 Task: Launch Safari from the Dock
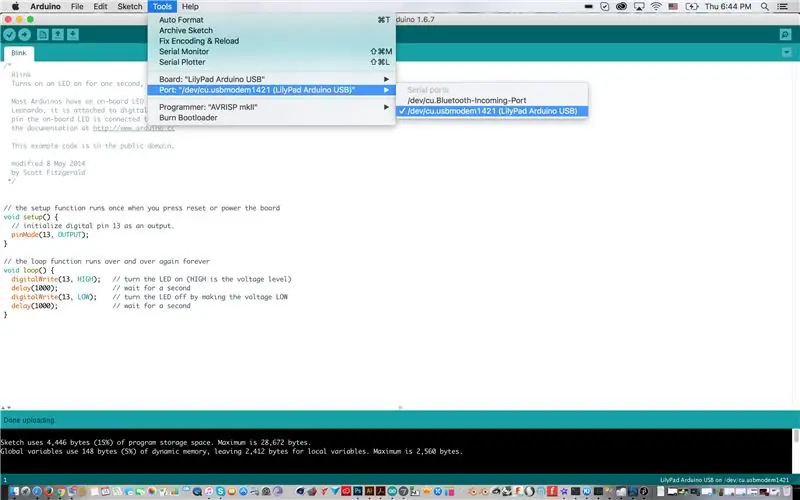point(37,491)
